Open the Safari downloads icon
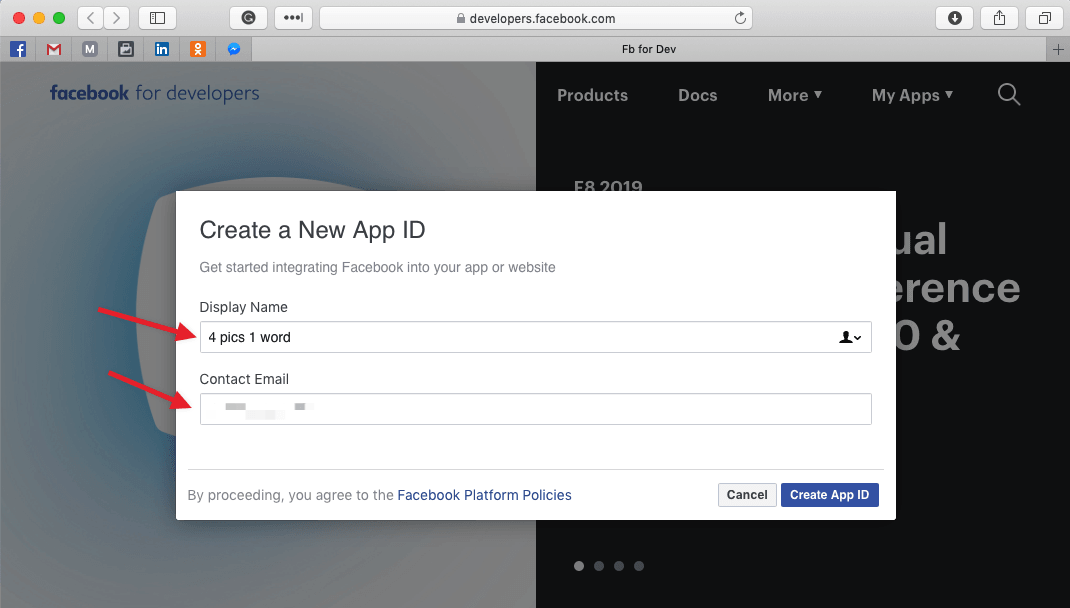 coord(955,18)
